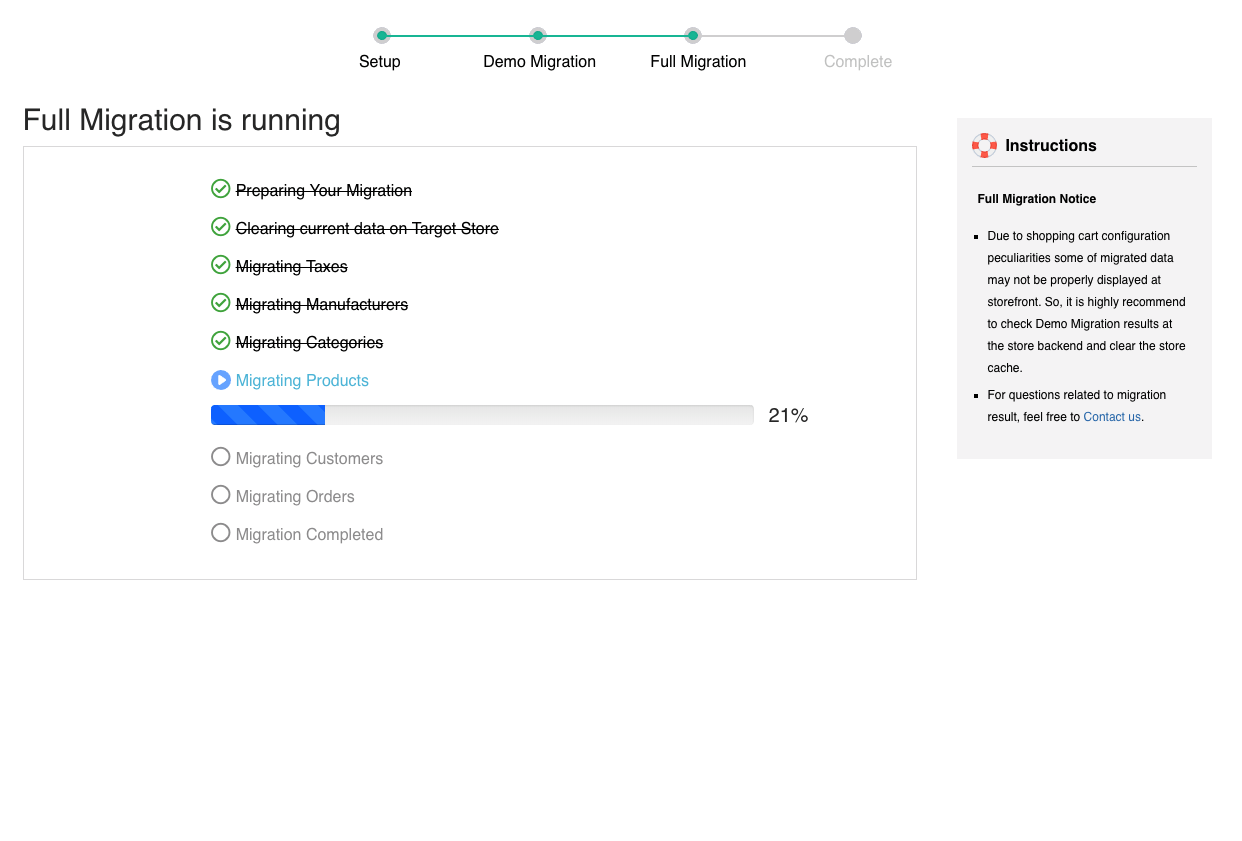
Task: Click the green checkmark beside Migrating Taxes
Action: point(221,265)
